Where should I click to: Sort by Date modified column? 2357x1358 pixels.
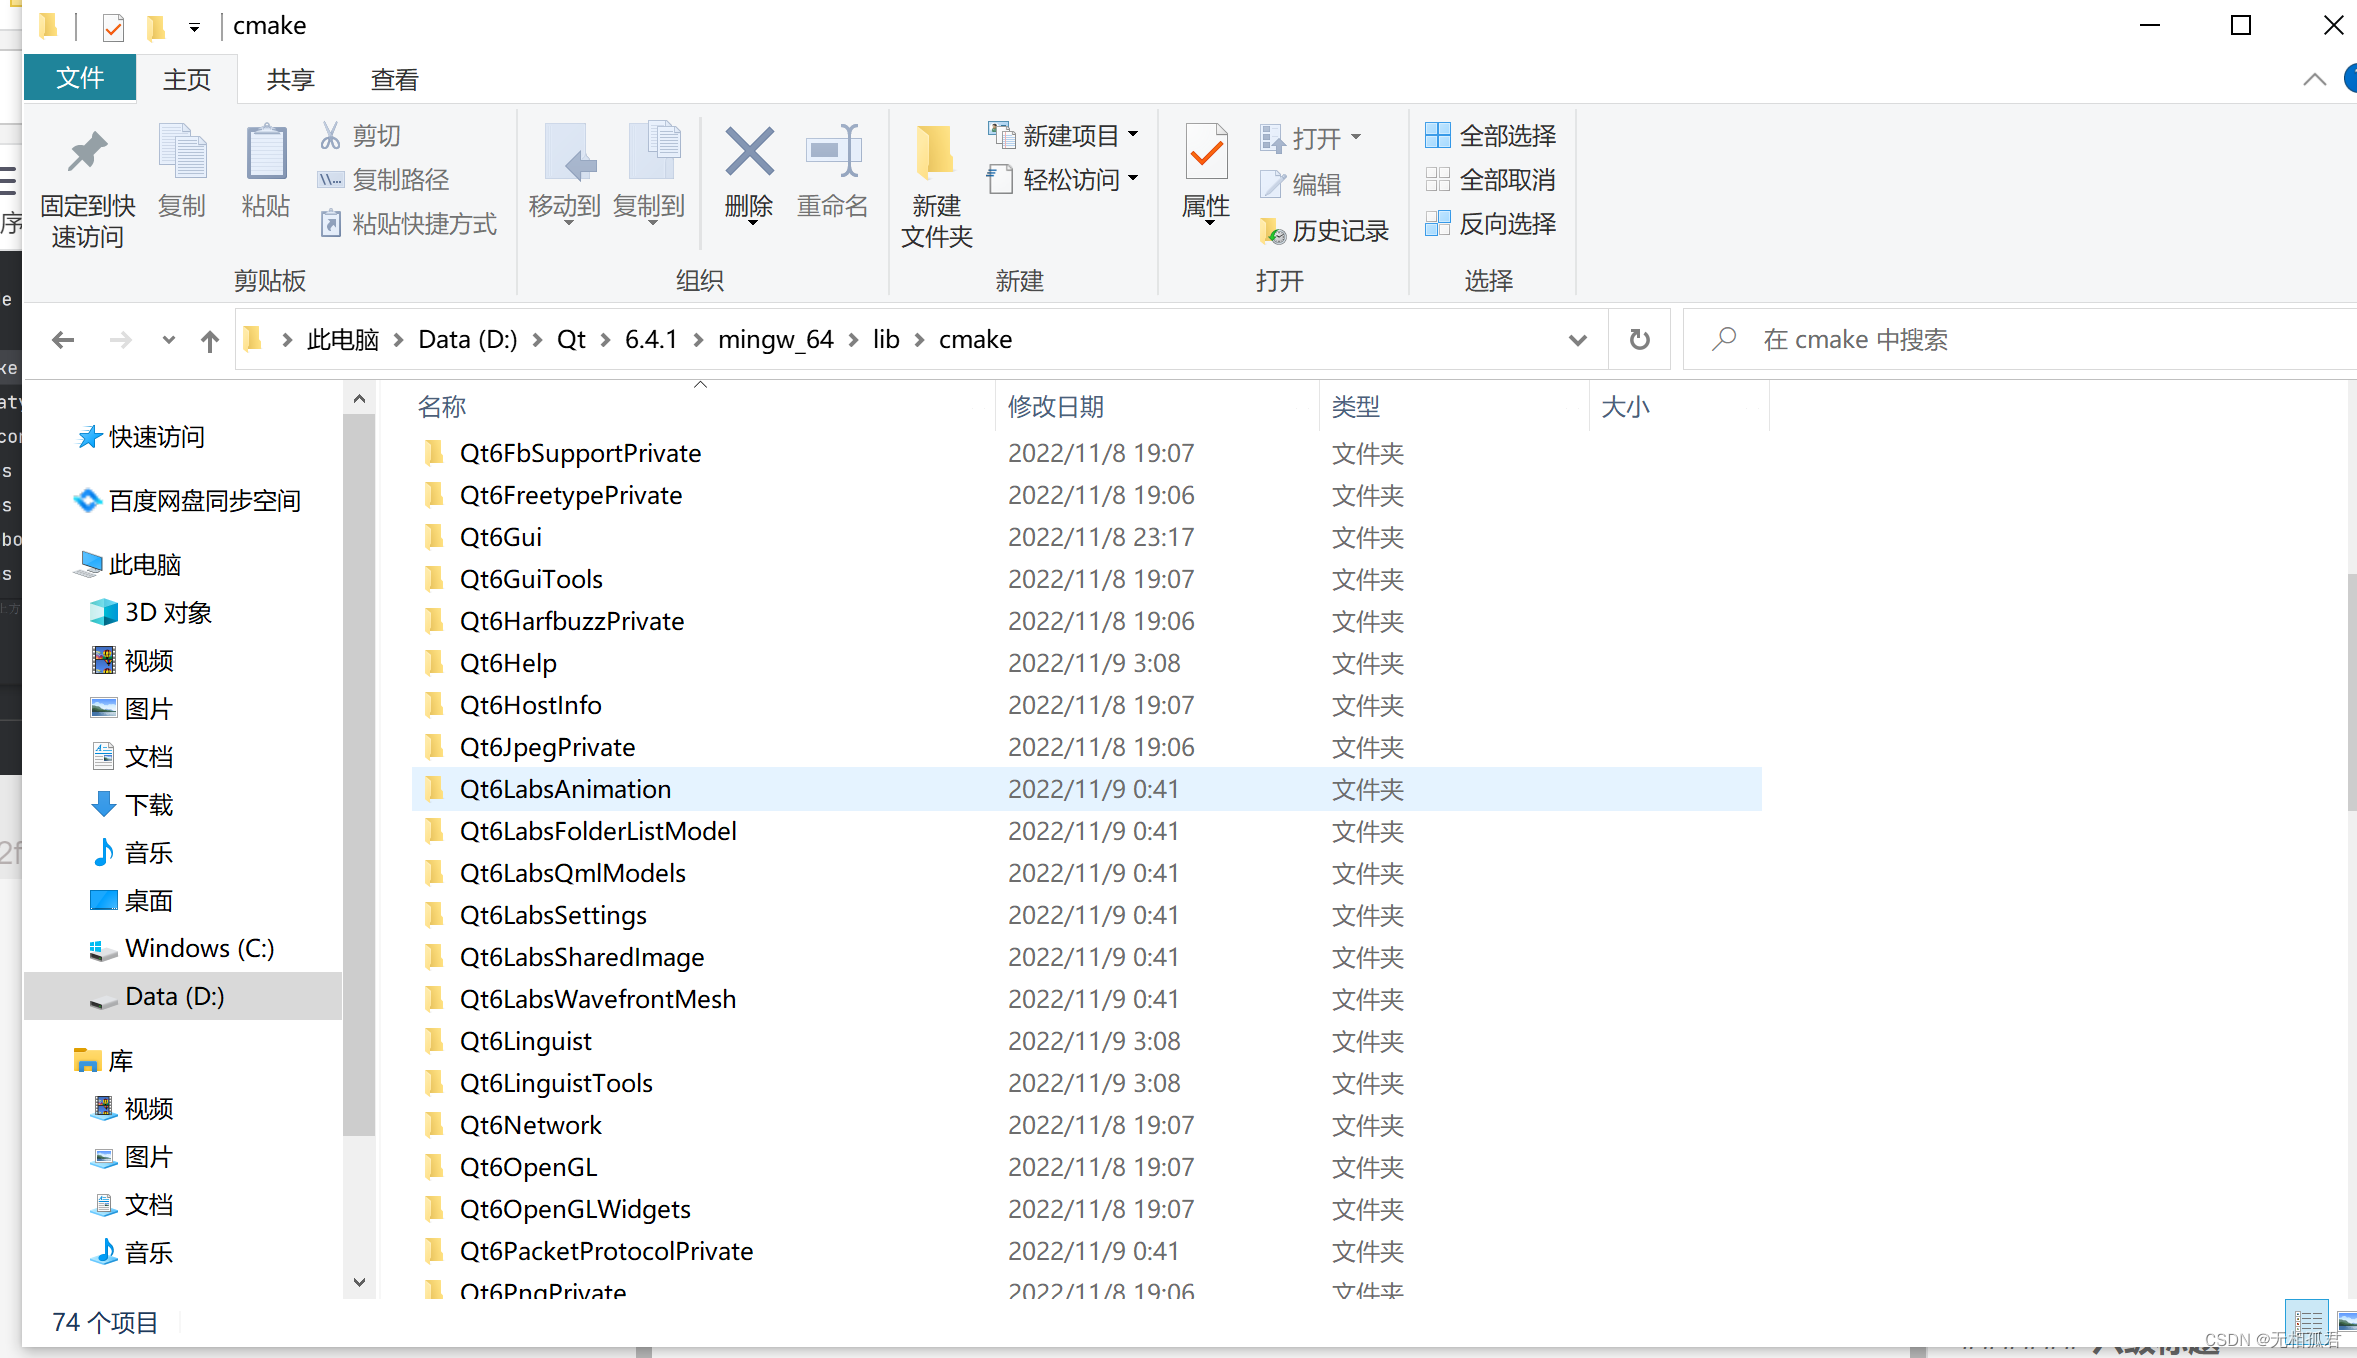click(x=1158, y=407)
